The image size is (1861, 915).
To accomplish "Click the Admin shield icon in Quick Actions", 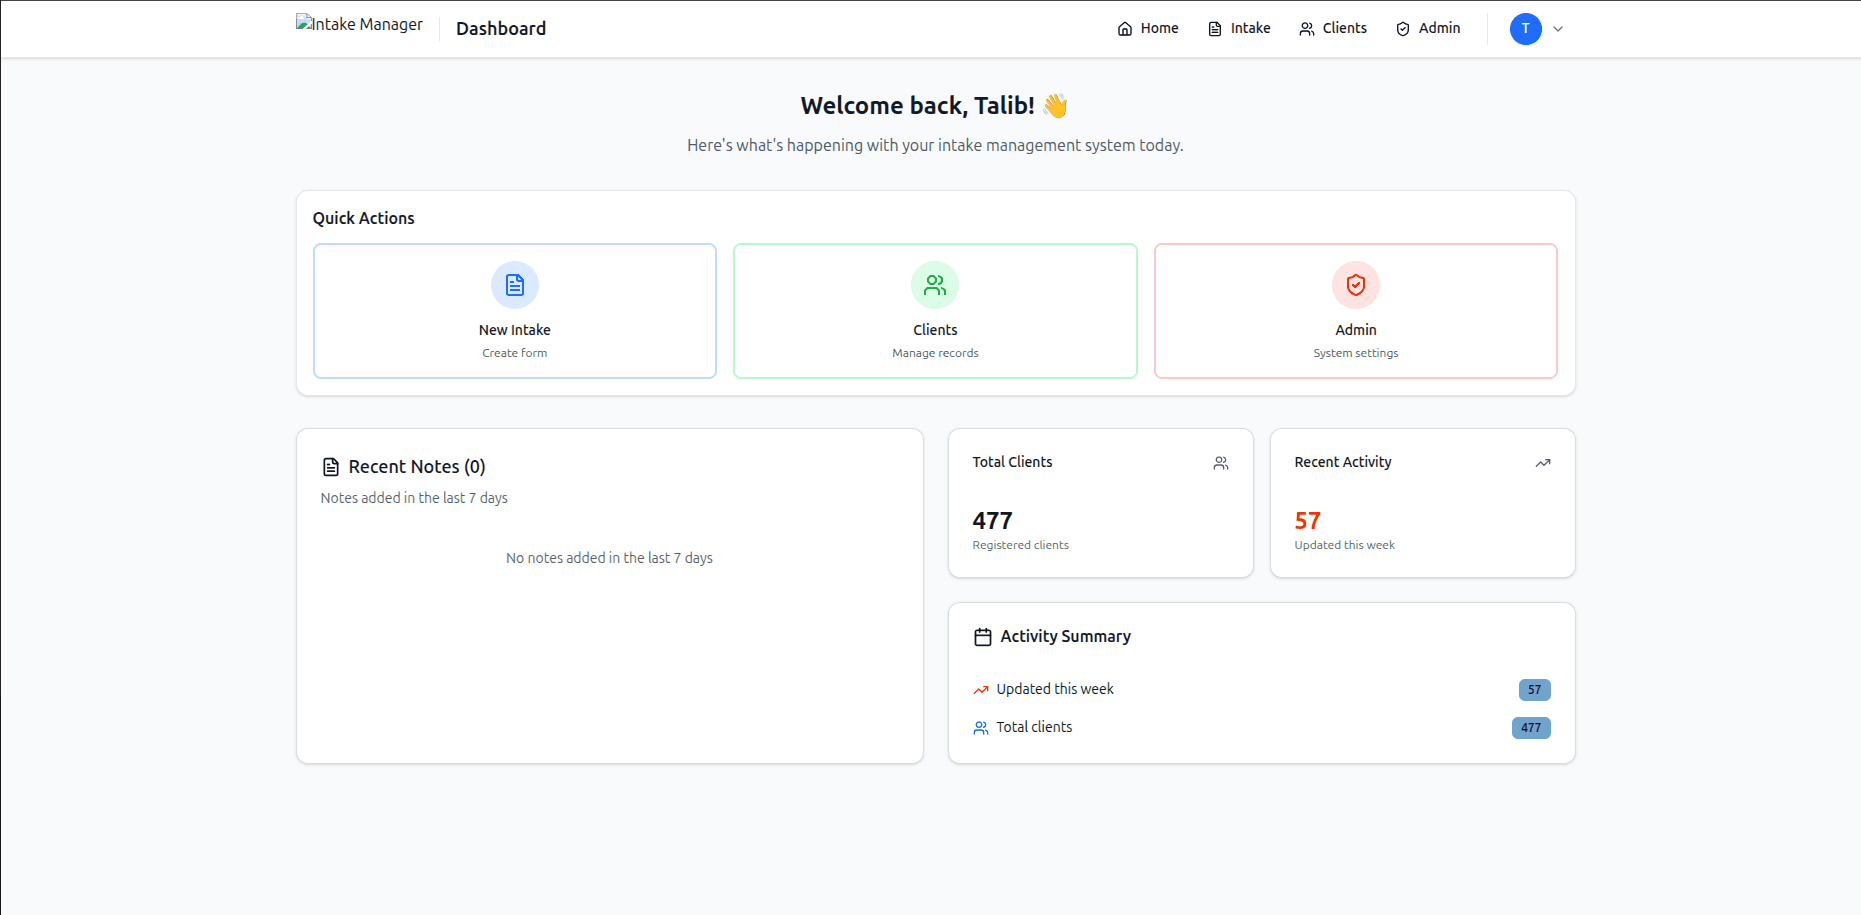I will [1356, 285].
